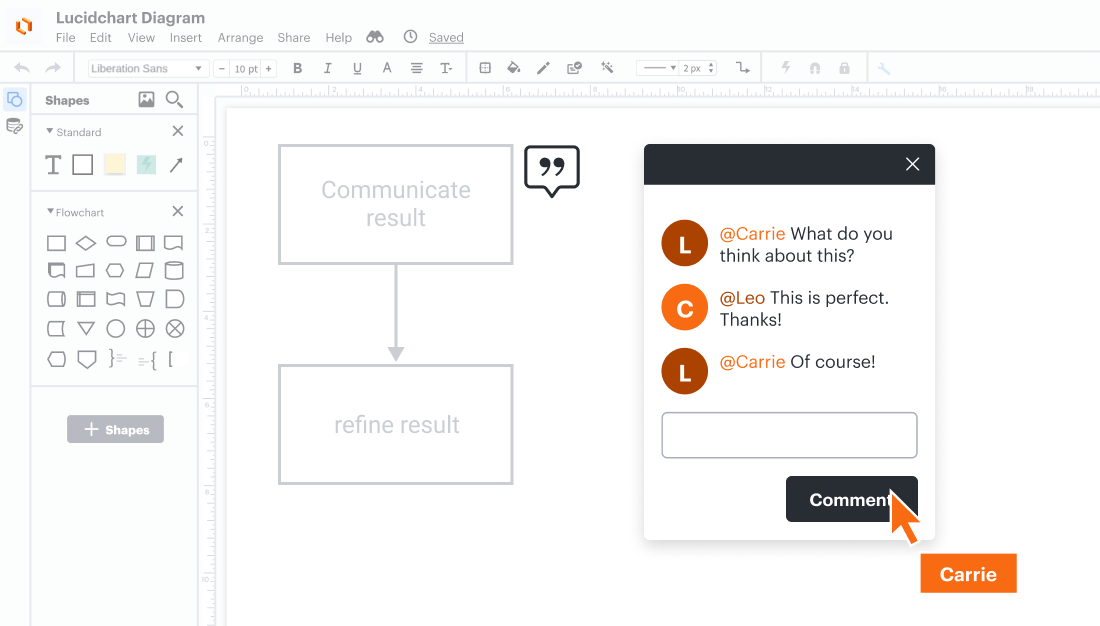Click the binoculars find icon

pos(375,37)
